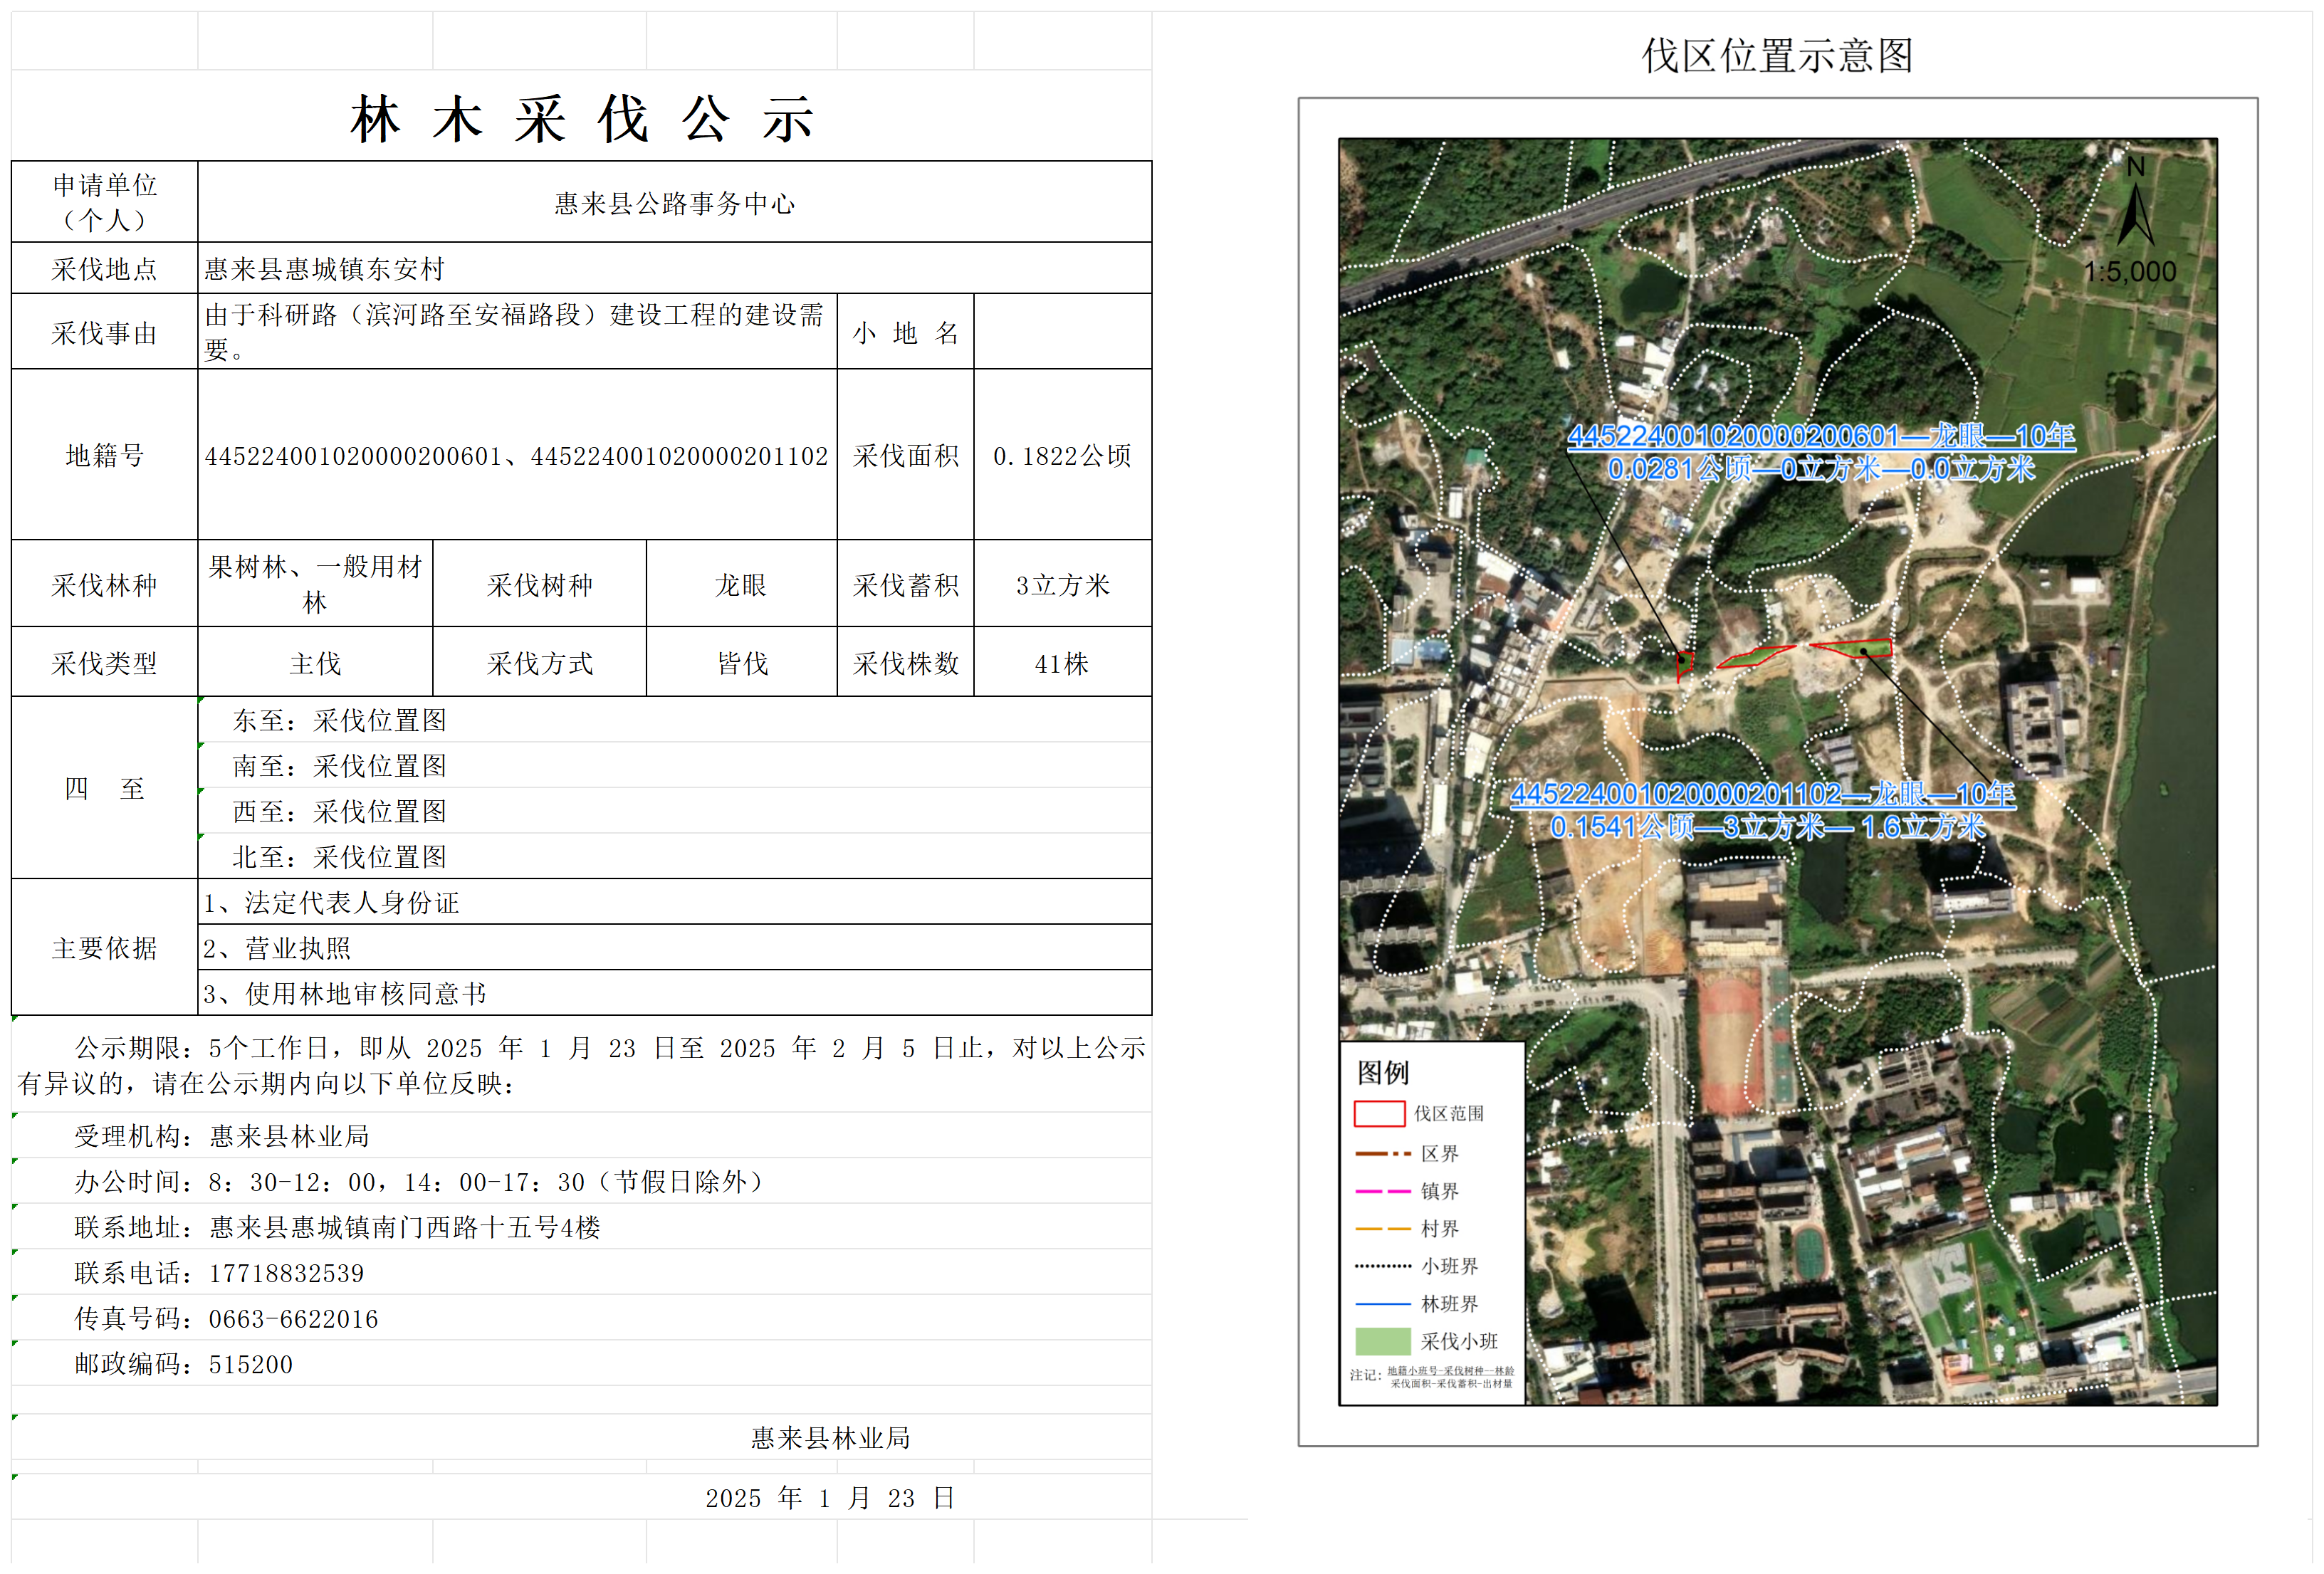Click the 公示期限 notice paragraph
Viewport: 2324px width, 1574px height.
point(582,1065)
